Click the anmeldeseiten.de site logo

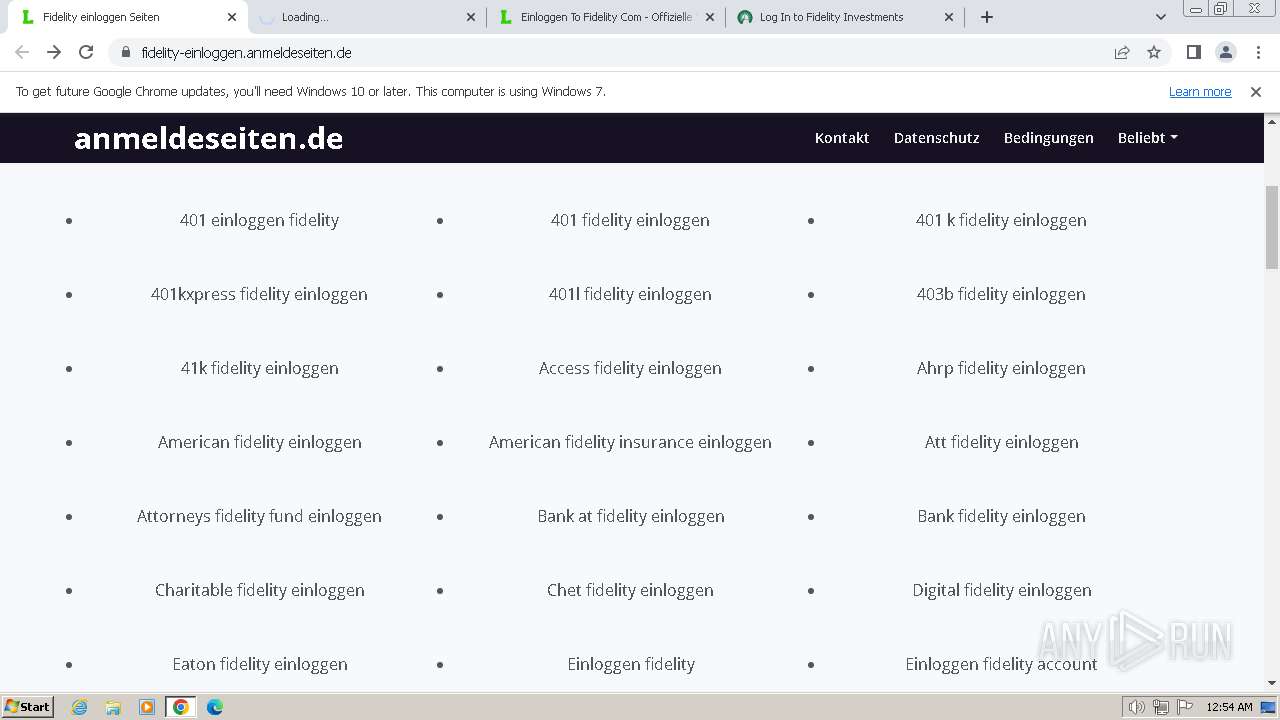tap(208, 138)
